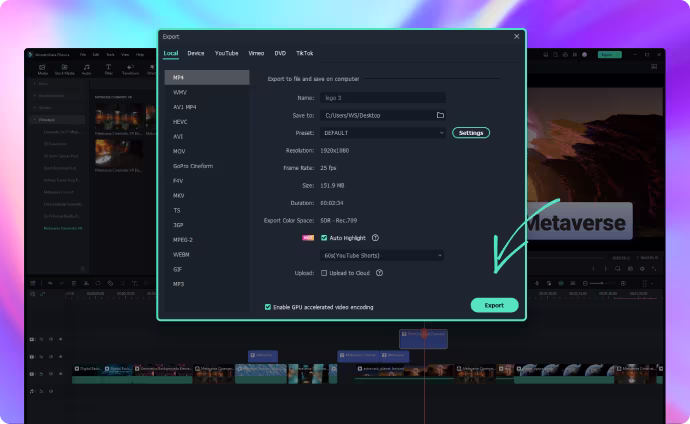
Task: Select first Metaverse Cinematic thumbnail
Action: click(119, 117)
